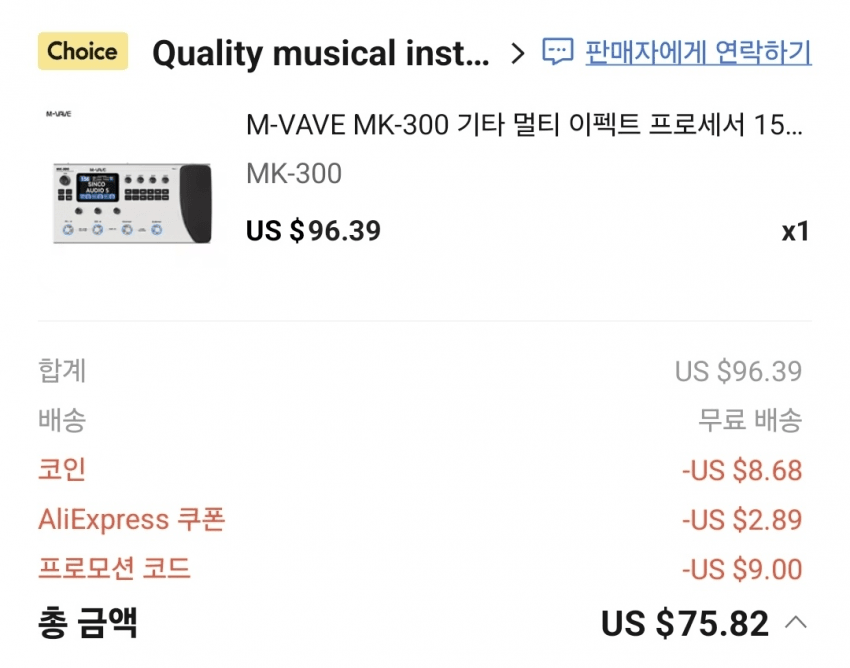Click the chat bubble message icon

(x=557, y=52)
